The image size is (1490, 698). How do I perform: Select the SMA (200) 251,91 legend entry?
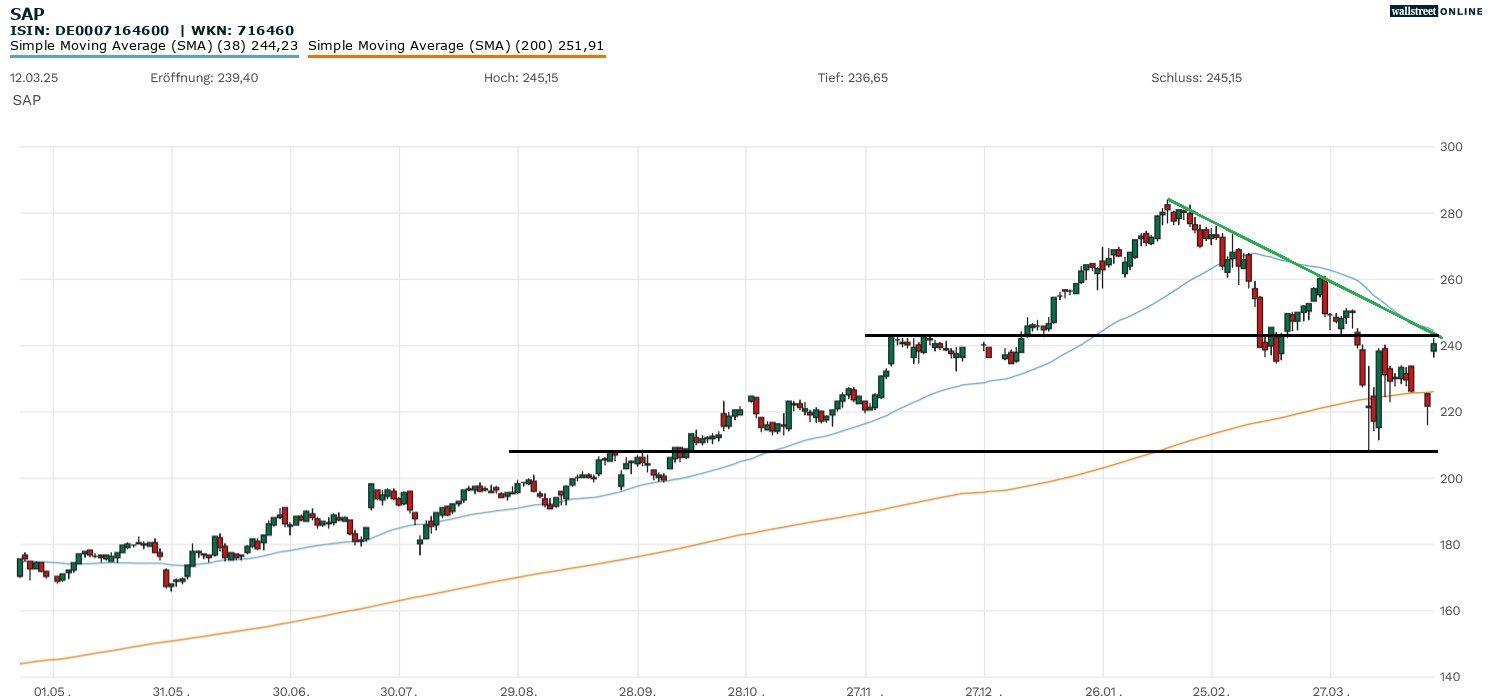point(456,46)
